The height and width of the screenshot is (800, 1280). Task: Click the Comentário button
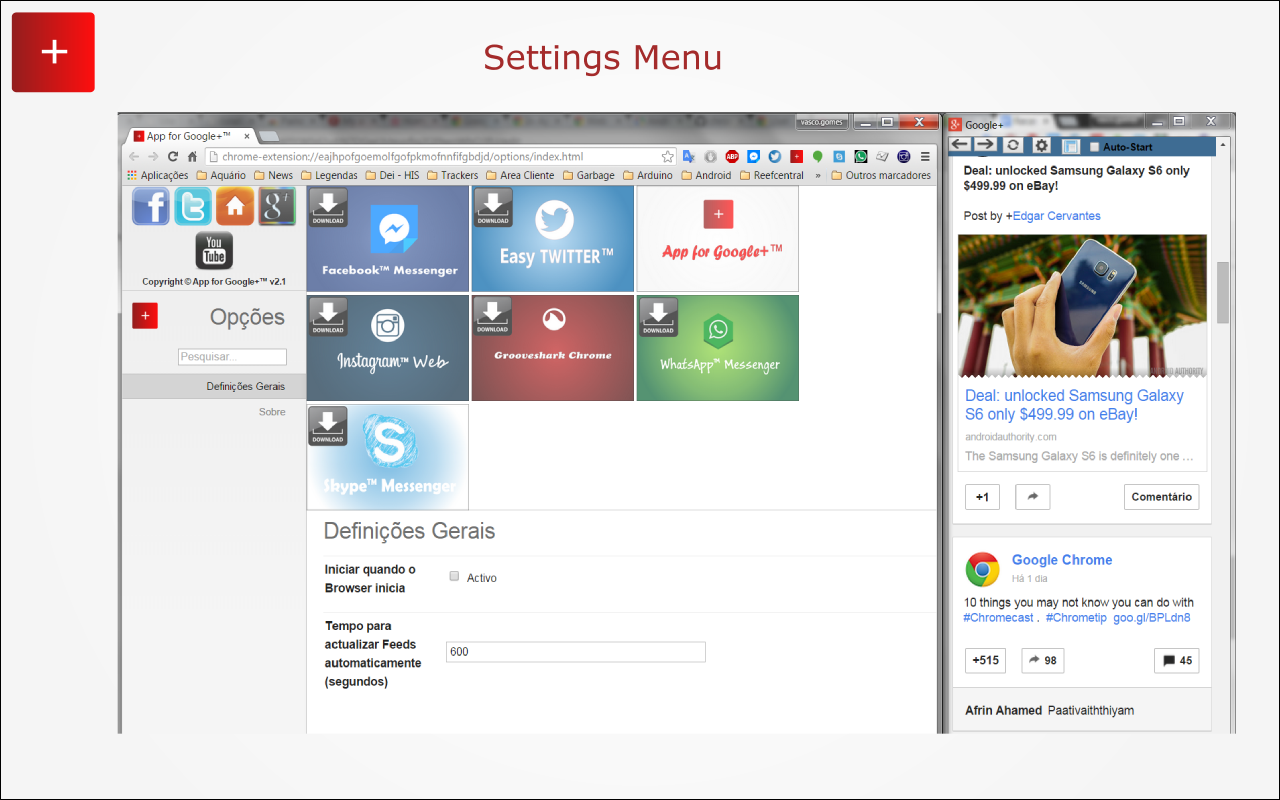(1161, 497)
